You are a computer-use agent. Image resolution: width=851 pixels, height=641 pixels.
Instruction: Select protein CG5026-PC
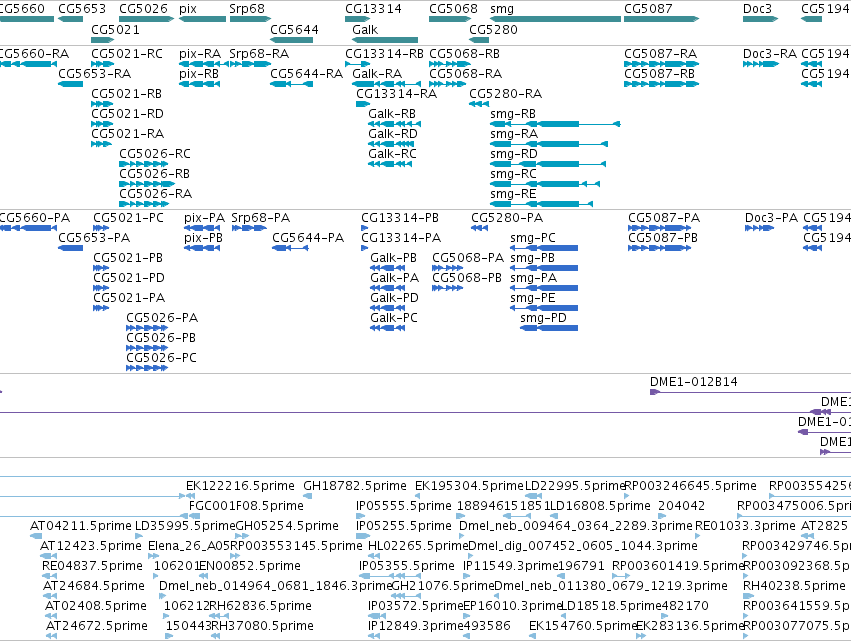tap(147, 368)
